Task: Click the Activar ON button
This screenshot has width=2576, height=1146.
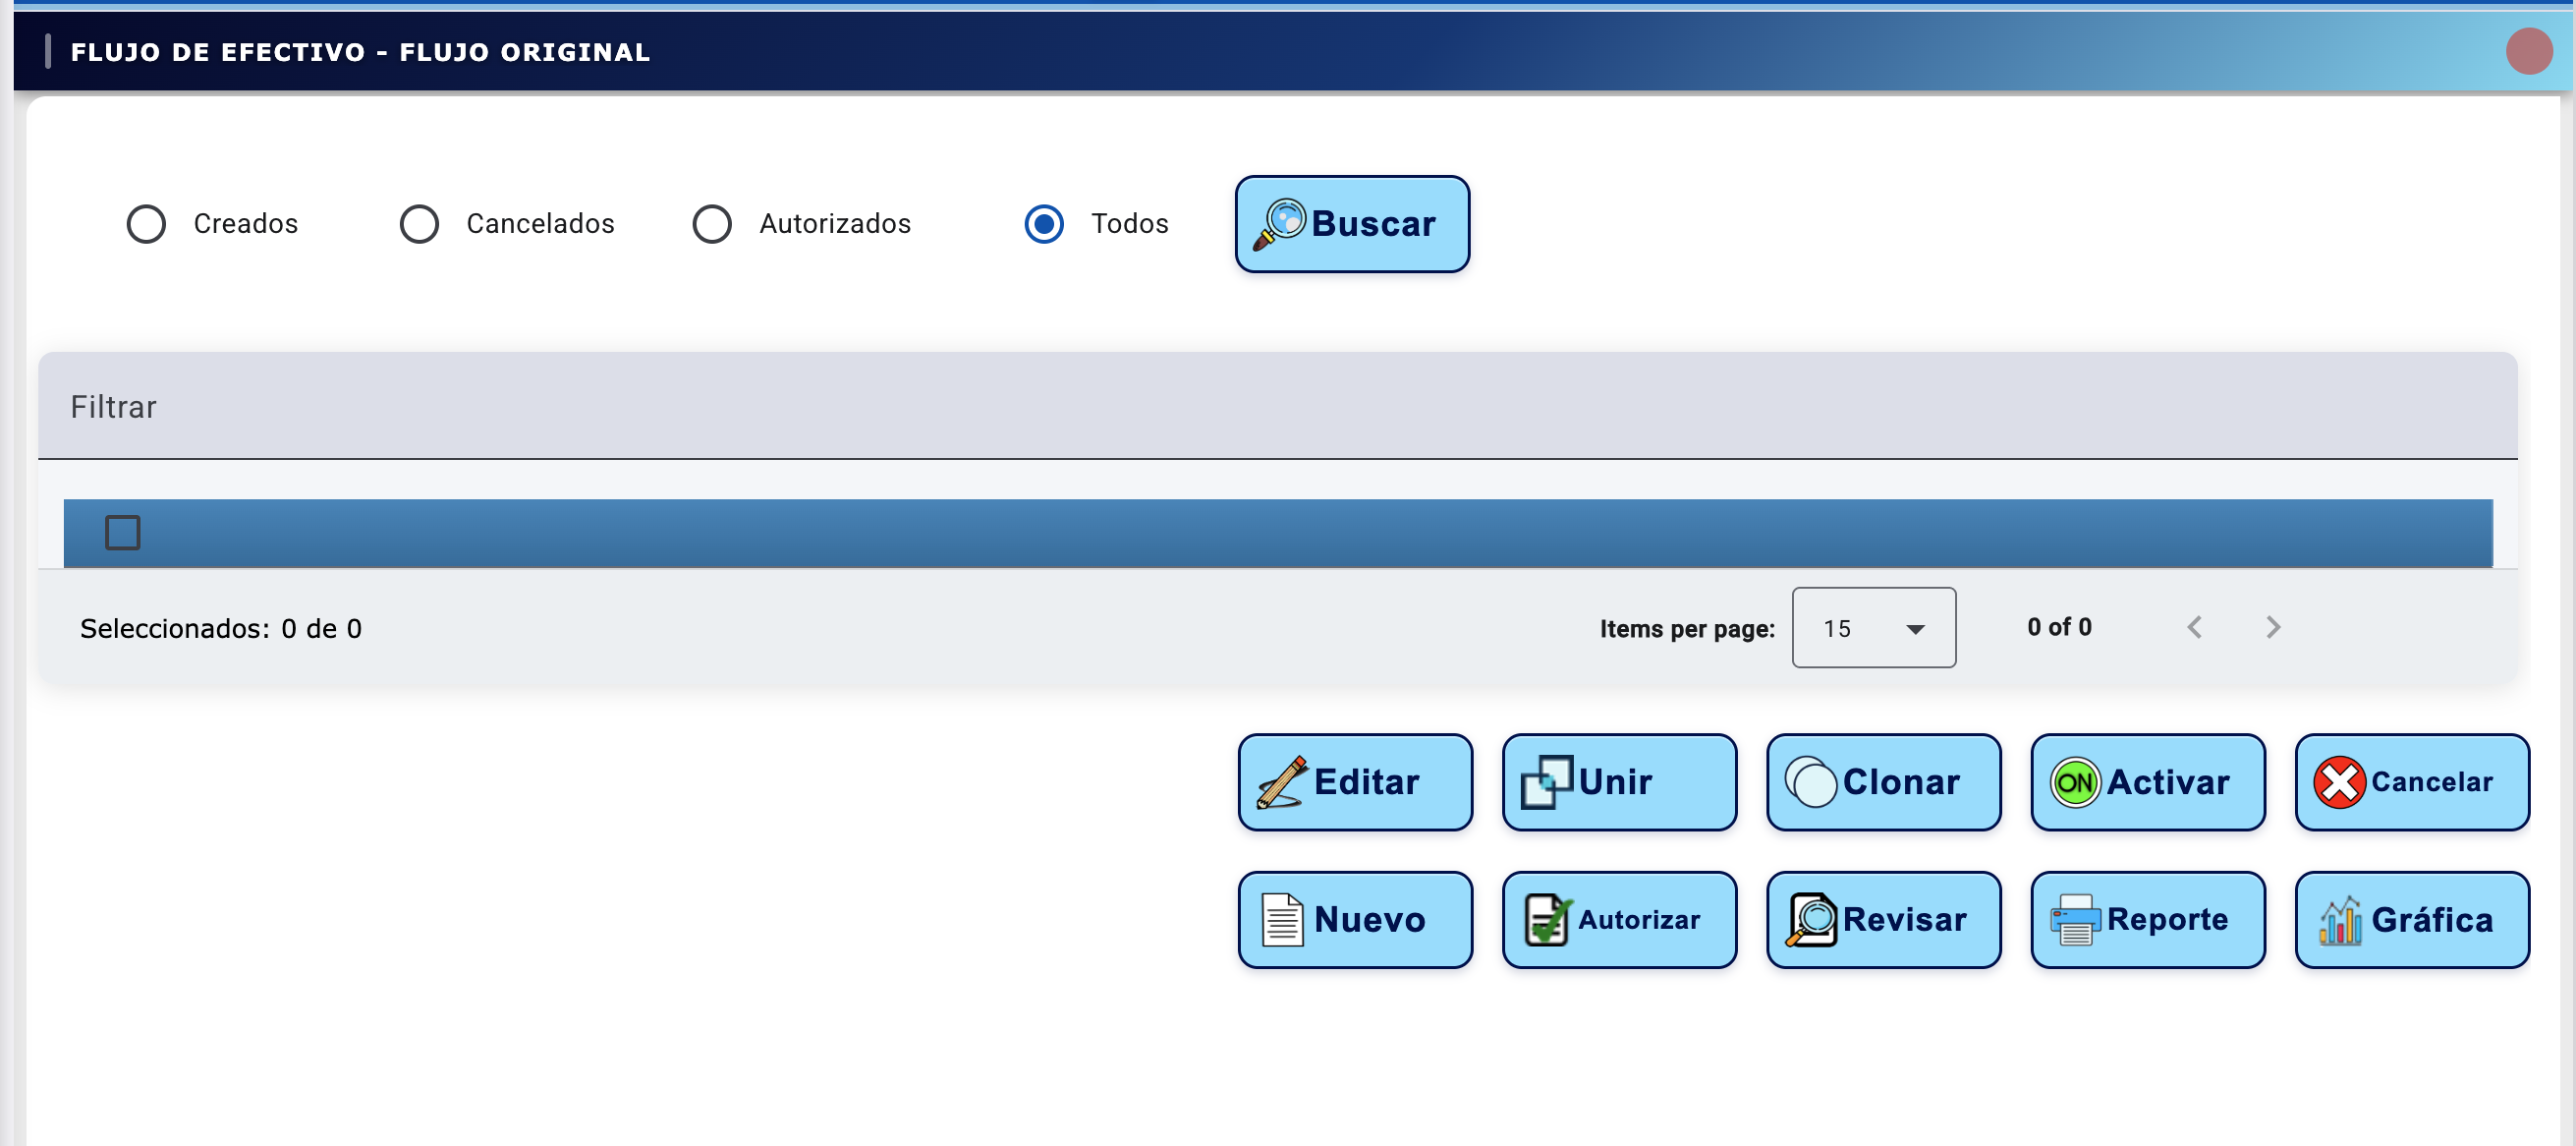Action: pyautogui.click(x=2146, y=782)
